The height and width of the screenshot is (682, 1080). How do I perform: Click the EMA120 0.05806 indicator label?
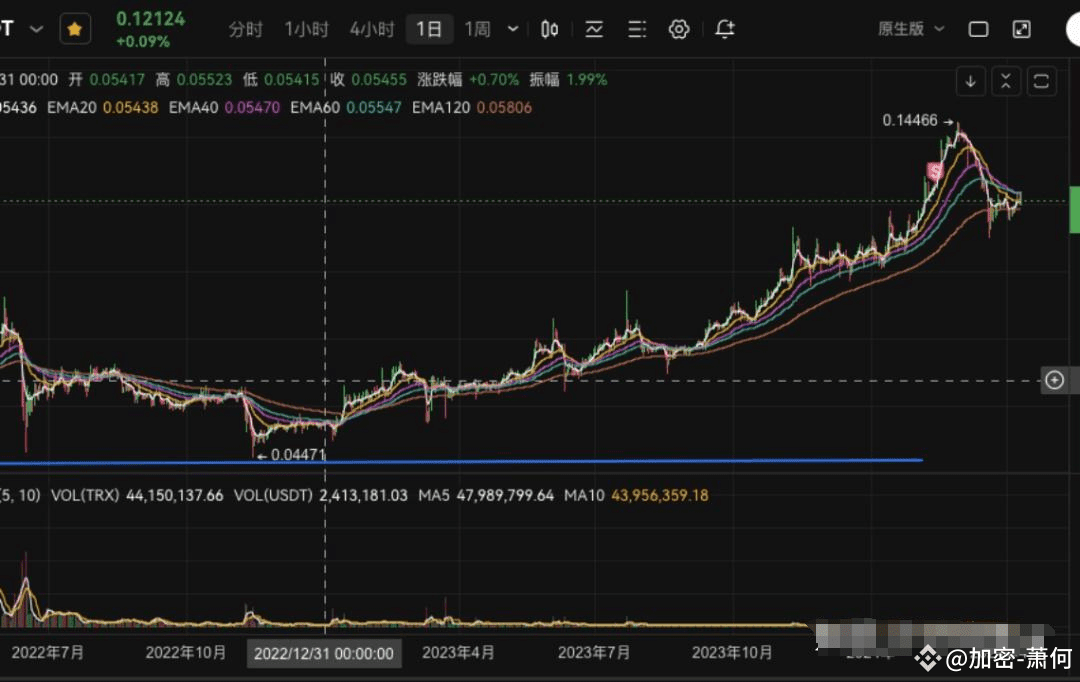pos(472,107)
